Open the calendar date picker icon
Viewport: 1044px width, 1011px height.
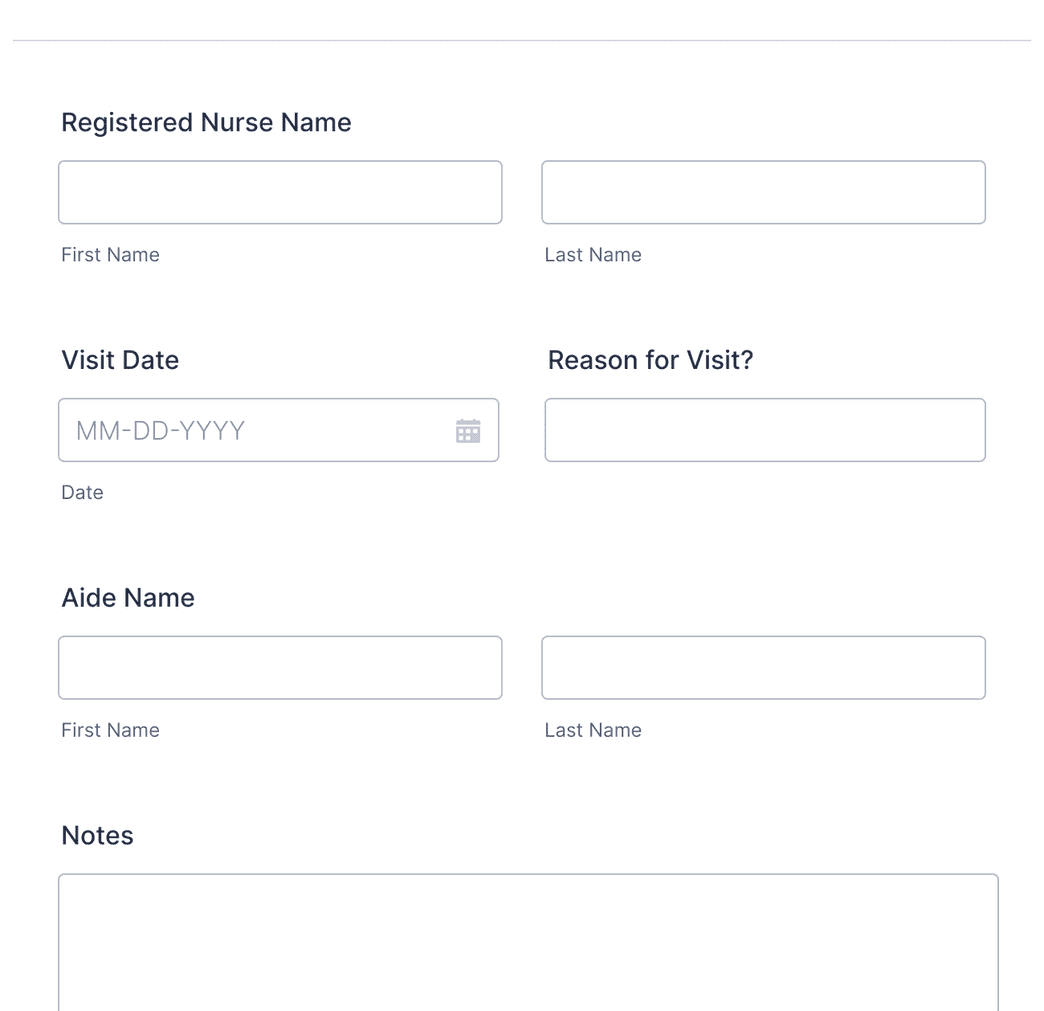tap(467, 430)
